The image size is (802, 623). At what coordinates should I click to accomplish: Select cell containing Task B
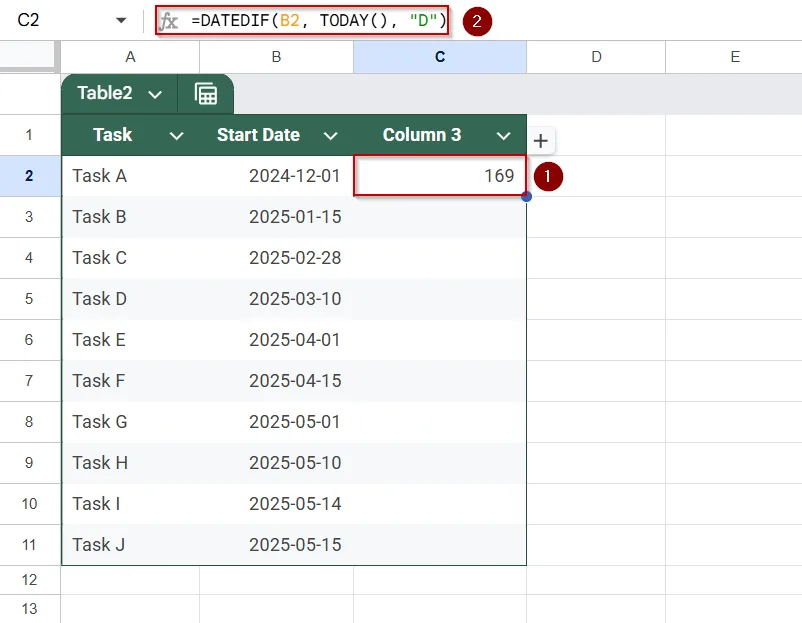click(130, 217)
